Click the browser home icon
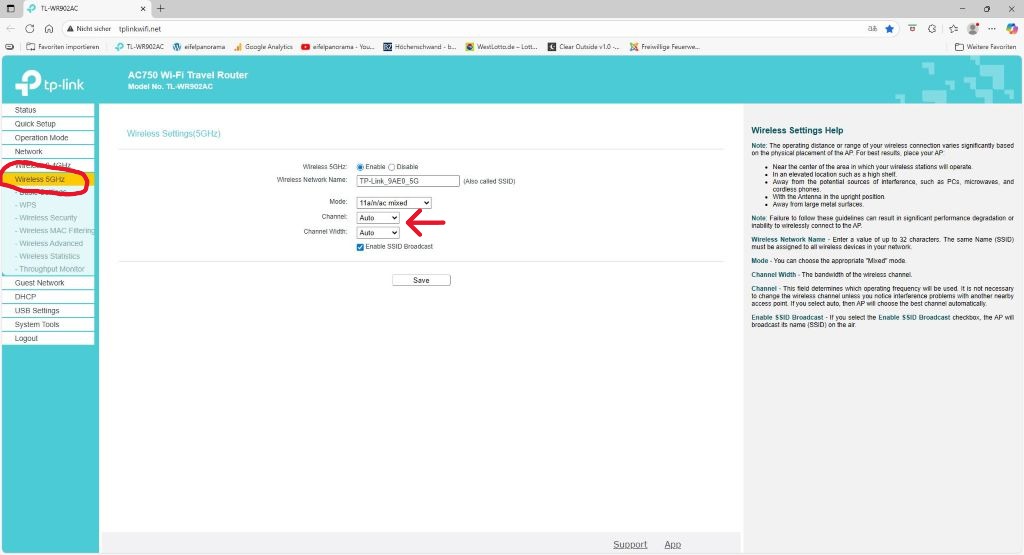 (x=48, y=29)
